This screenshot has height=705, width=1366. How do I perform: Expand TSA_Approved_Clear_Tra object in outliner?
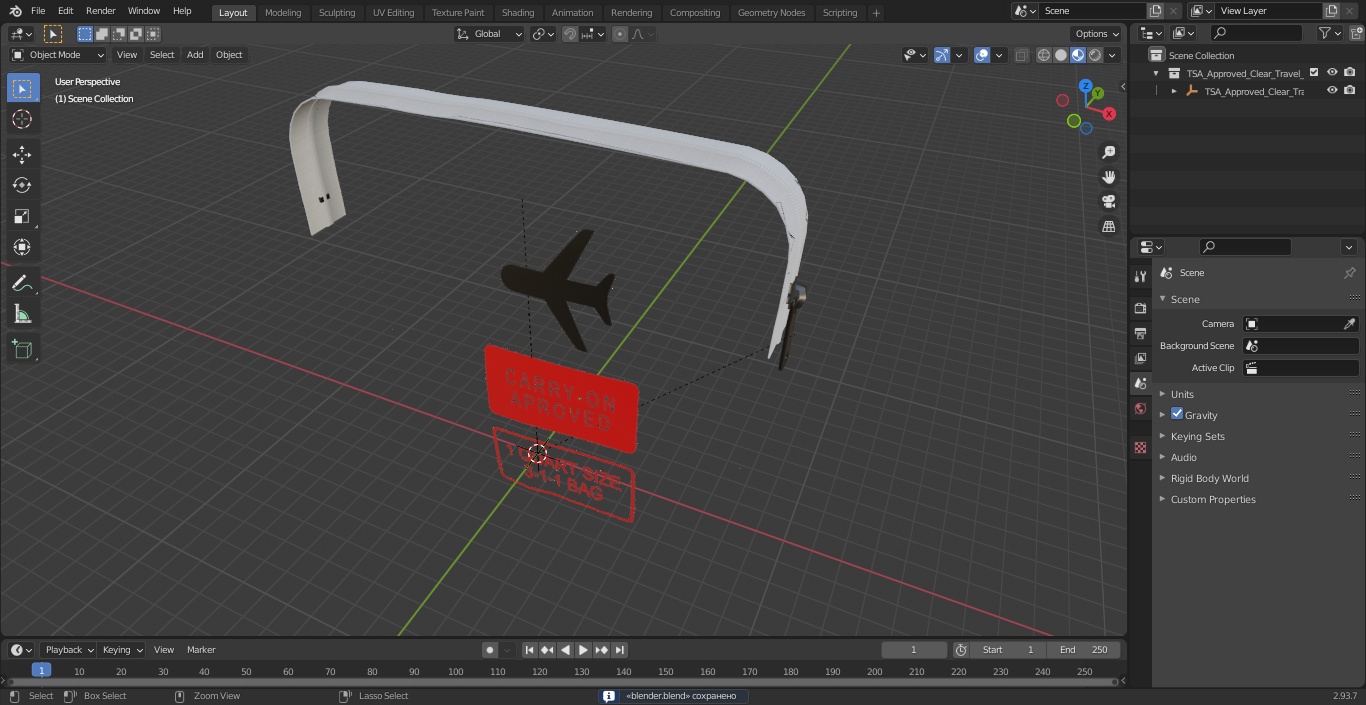tap(1174, 91)
